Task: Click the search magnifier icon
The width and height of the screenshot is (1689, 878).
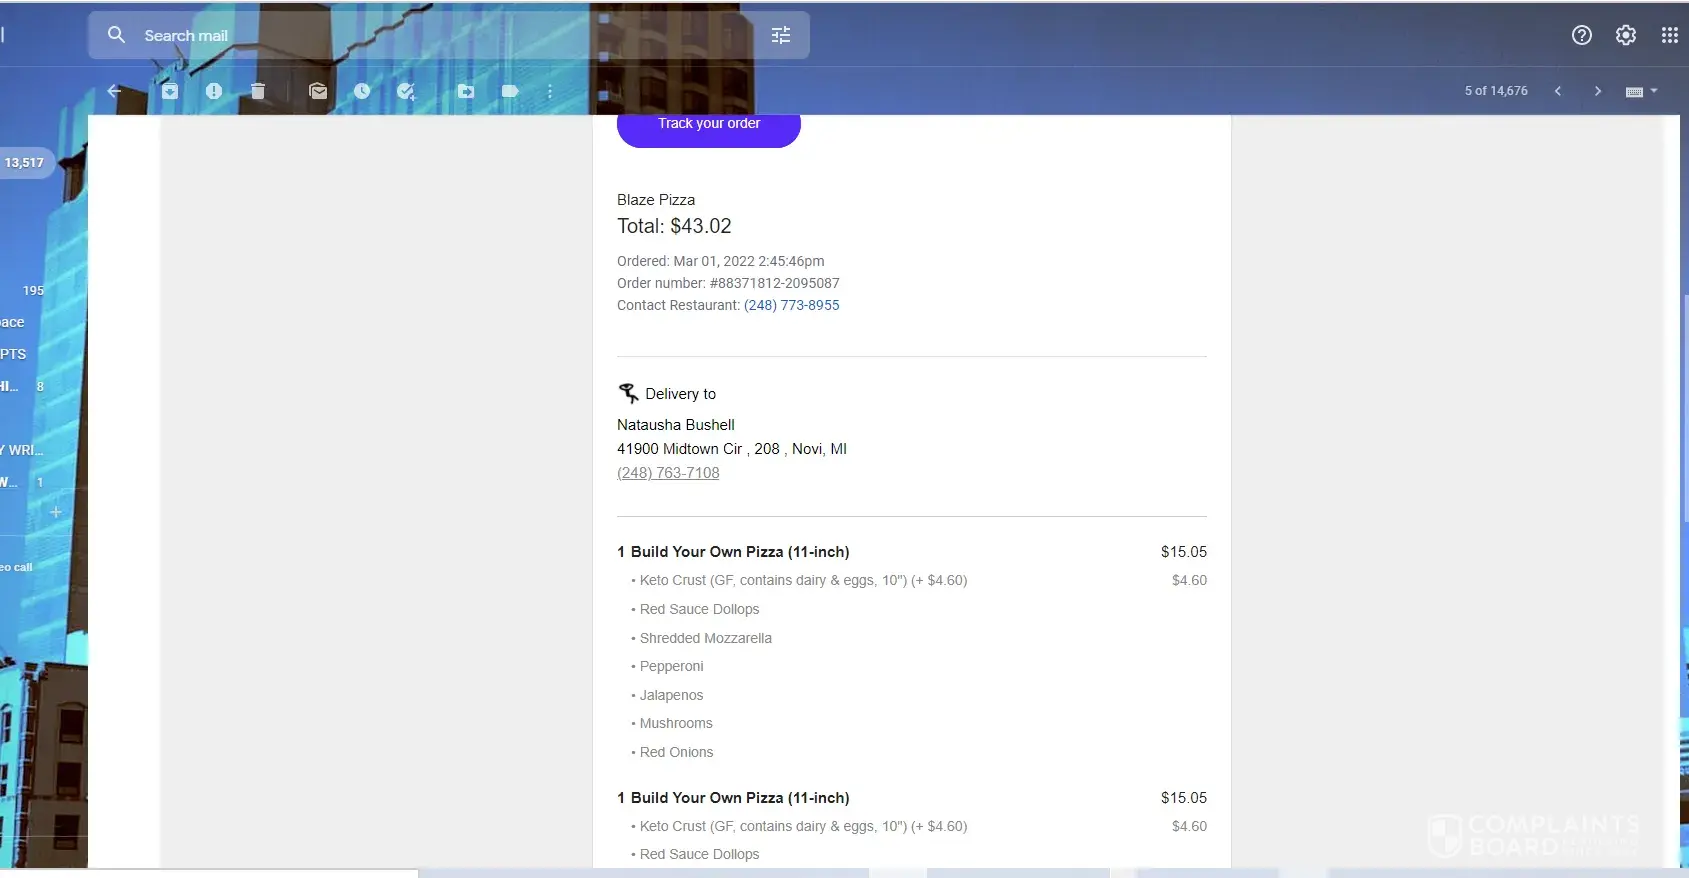Action: click(116, 35)
